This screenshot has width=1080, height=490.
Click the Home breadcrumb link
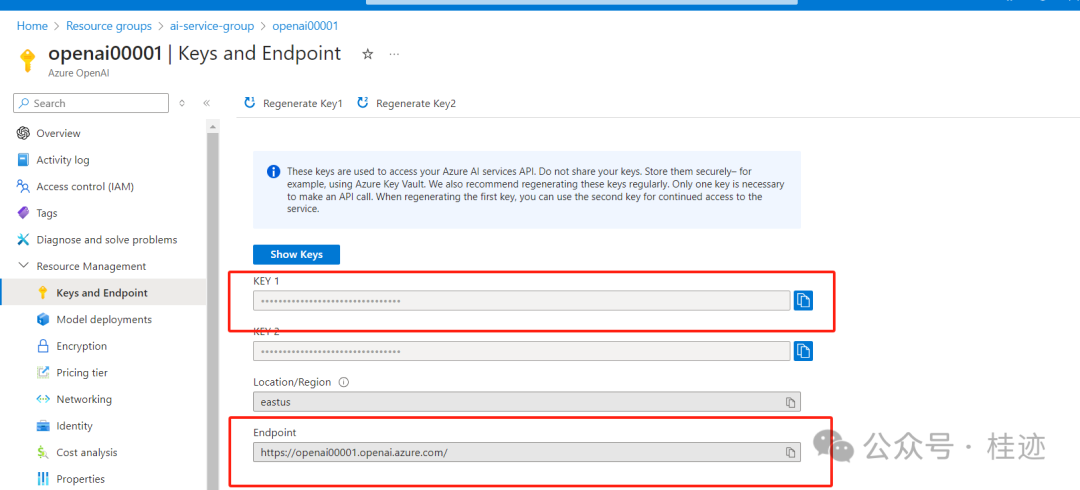32,26
